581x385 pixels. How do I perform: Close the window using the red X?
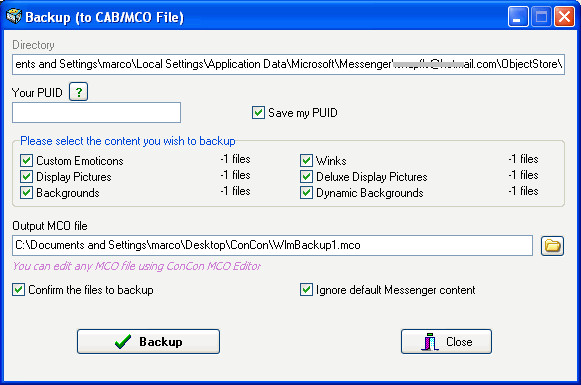(564, 17)
